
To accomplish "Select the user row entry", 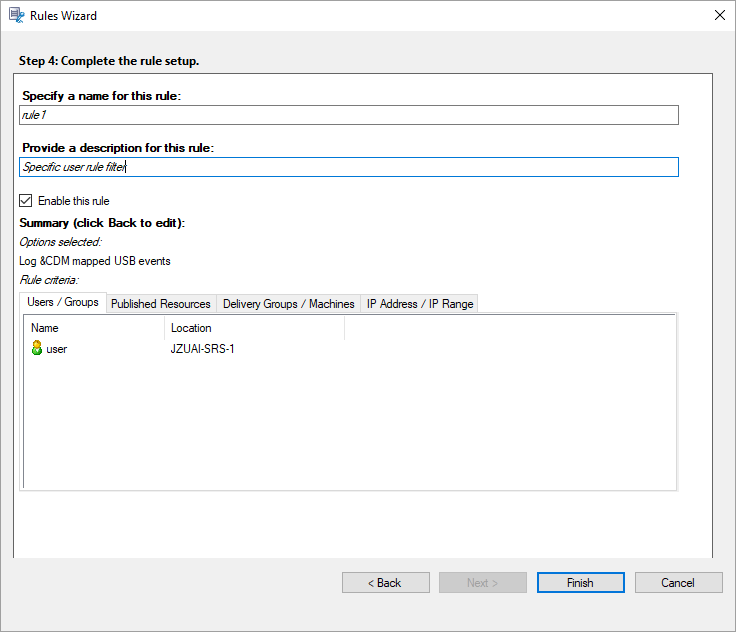I will coord(56,349).
